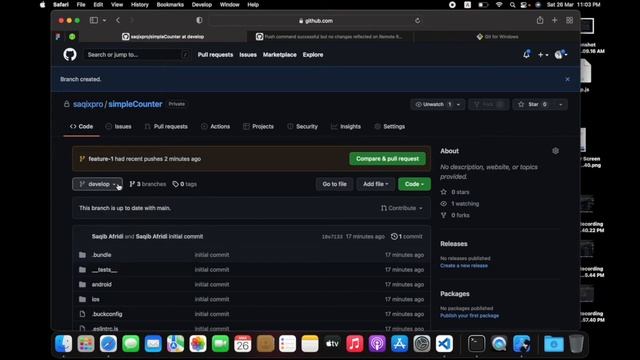Open the Develop menu in menu bar
This screenshot has width=640, height=360.
(202, 5)
